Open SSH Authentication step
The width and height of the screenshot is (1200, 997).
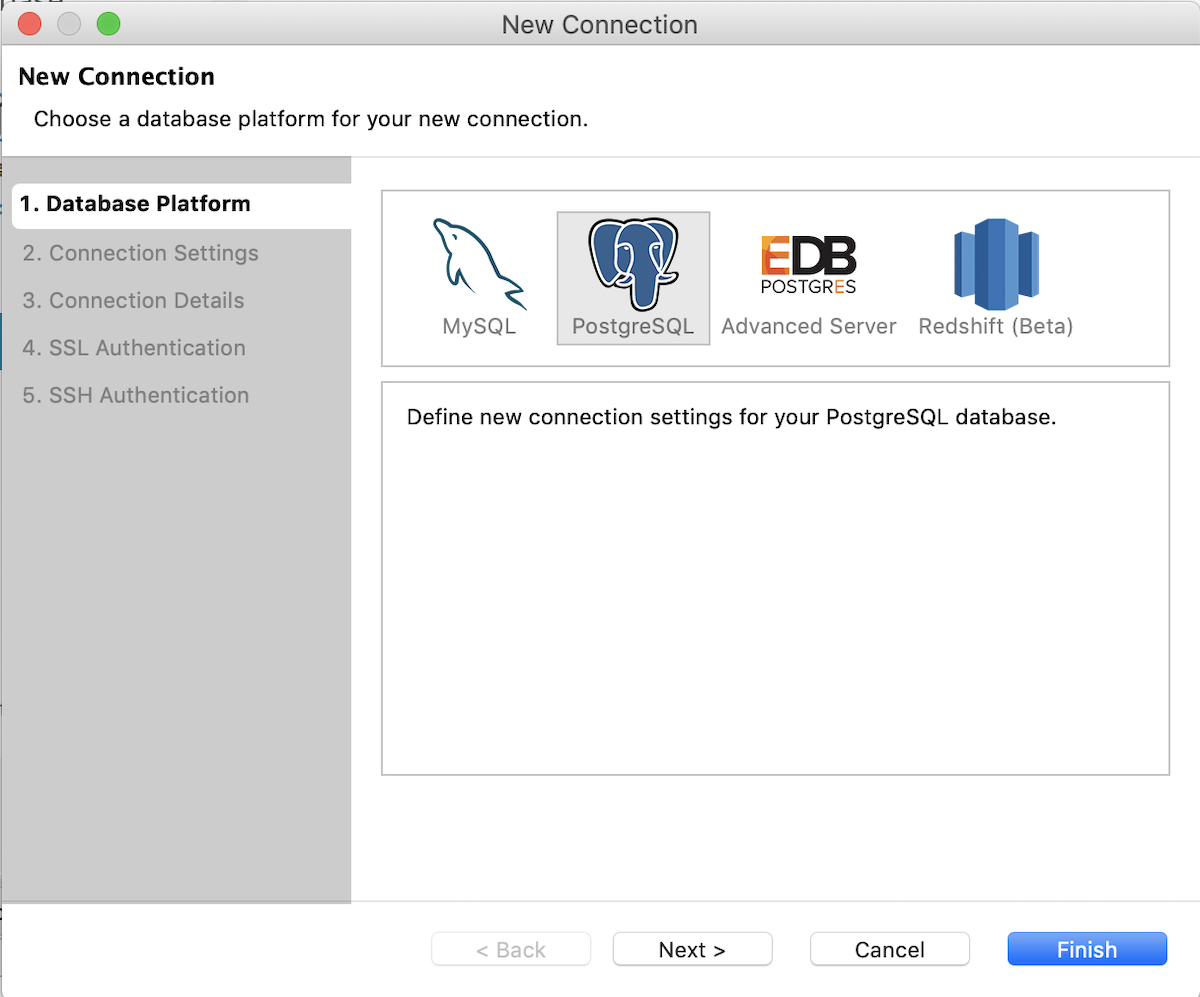pos(135,395)
